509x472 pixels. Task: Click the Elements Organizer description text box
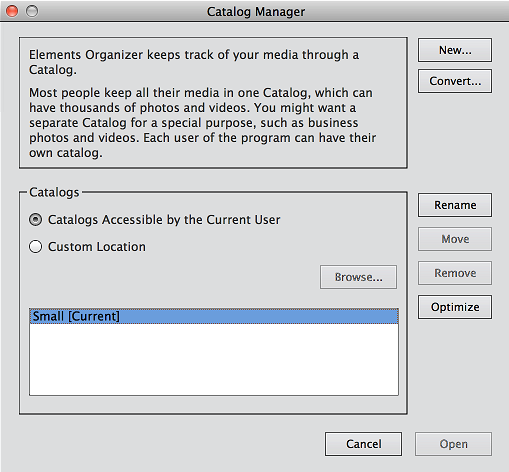[x=213, y=103]
